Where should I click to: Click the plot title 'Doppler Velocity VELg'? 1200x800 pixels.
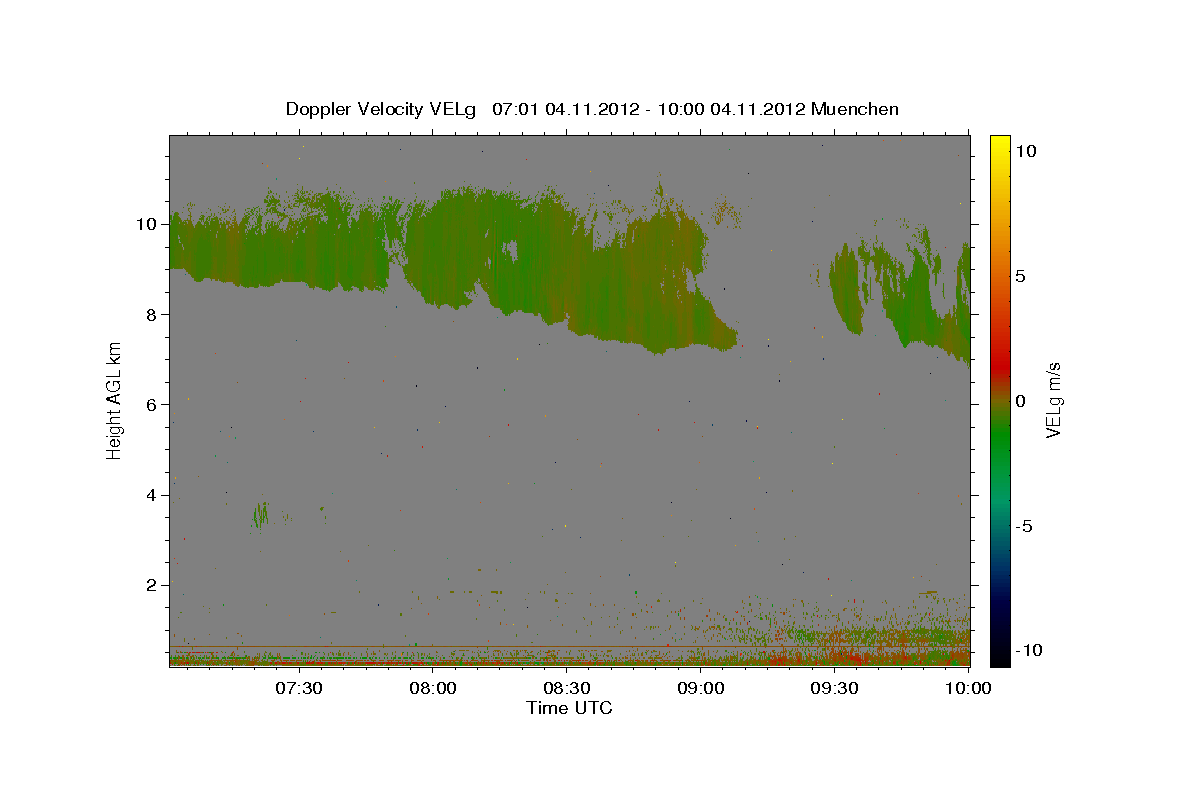[383, 109]
